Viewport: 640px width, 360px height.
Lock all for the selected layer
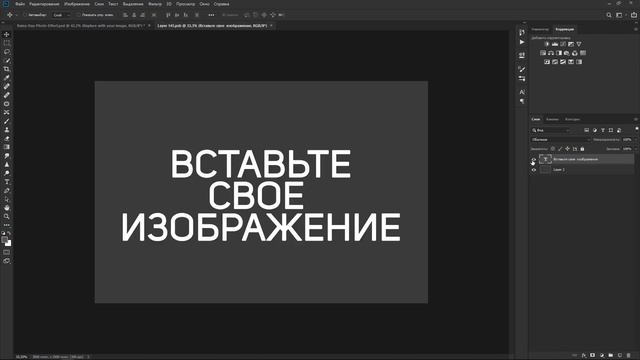582,149
